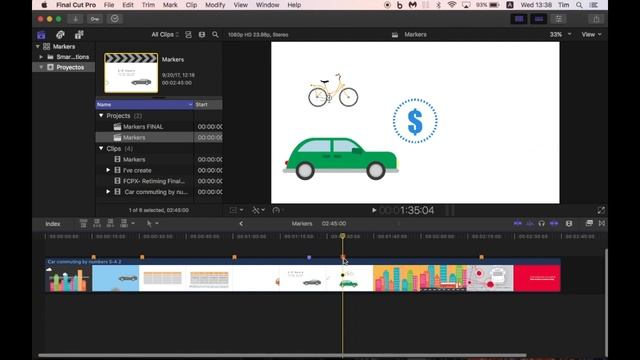
Task: Open the Final Cut Pro app menu
Action: coord(76,5)
